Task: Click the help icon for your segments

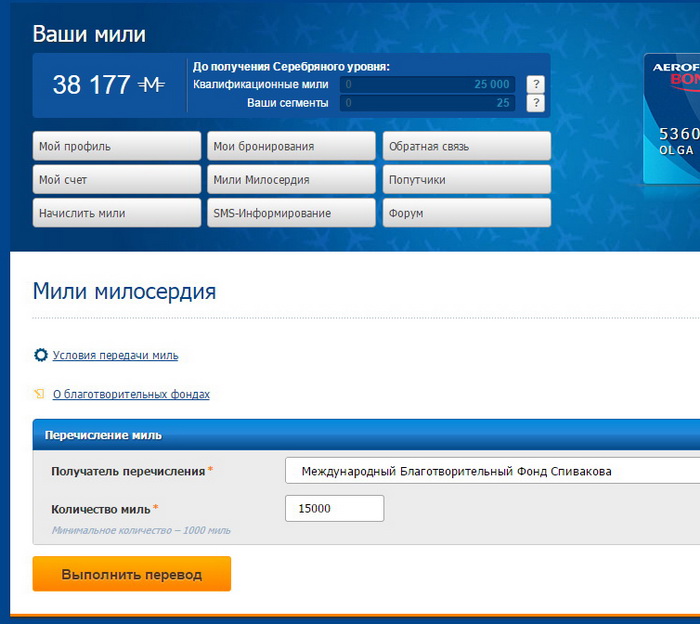Action: (x=536, y=103)
